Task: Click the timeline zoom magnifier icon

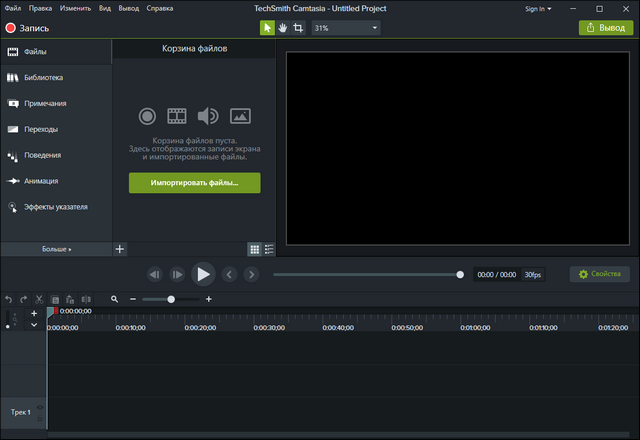Action: pyautogui.click(x=115, y=299)
